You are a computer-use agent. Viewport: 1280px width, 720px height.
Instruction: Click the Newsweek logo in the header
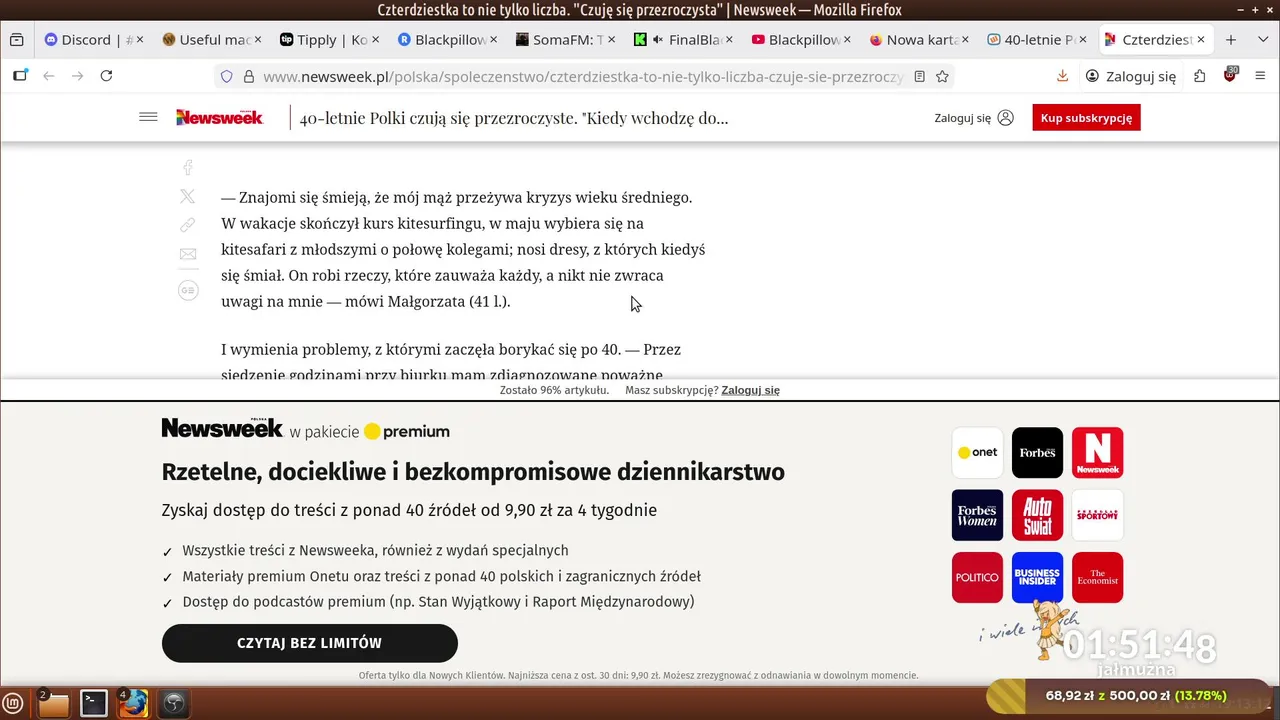tap(220, 117)
